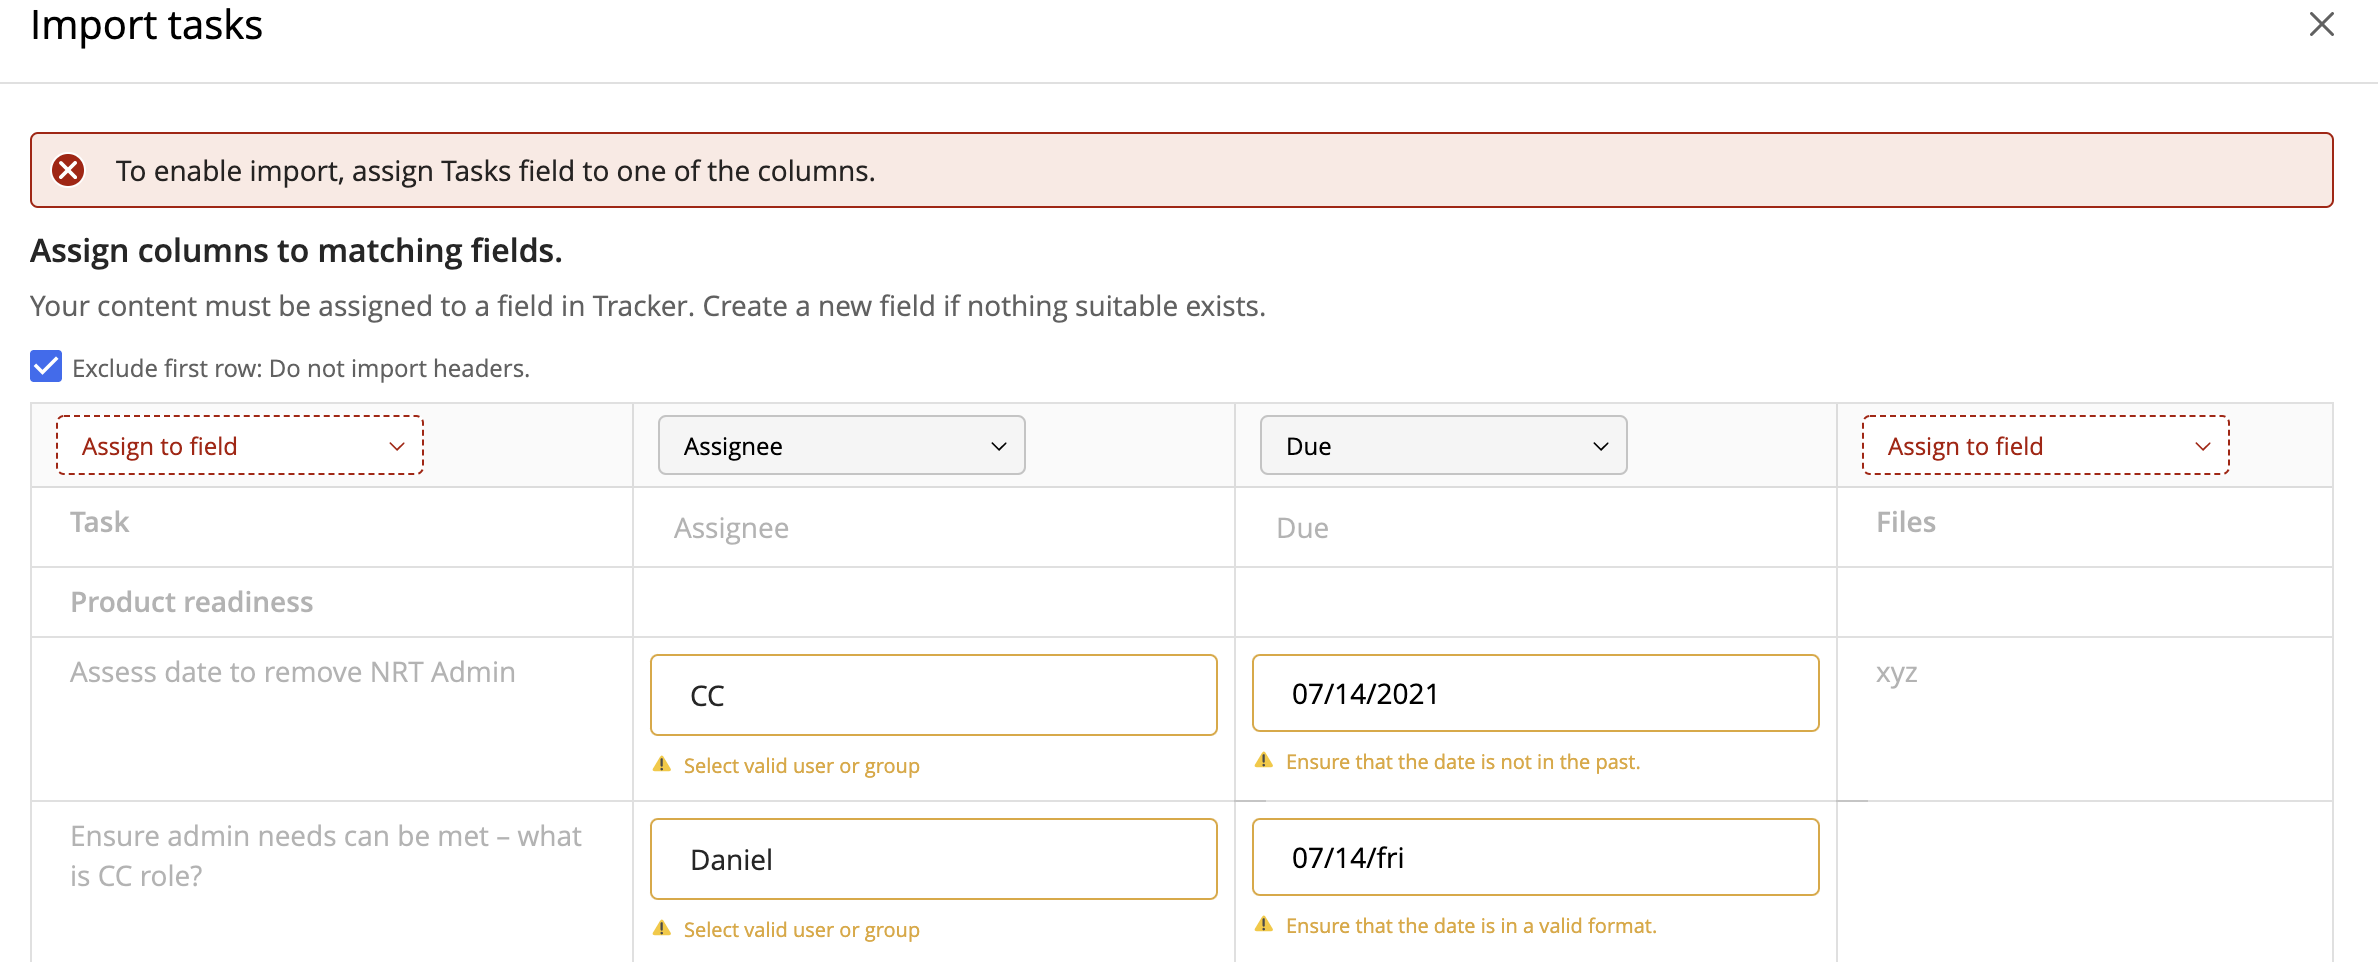Close the Import tasks dialog
Screen dimensions: 2378x962
coord(2321,24)
